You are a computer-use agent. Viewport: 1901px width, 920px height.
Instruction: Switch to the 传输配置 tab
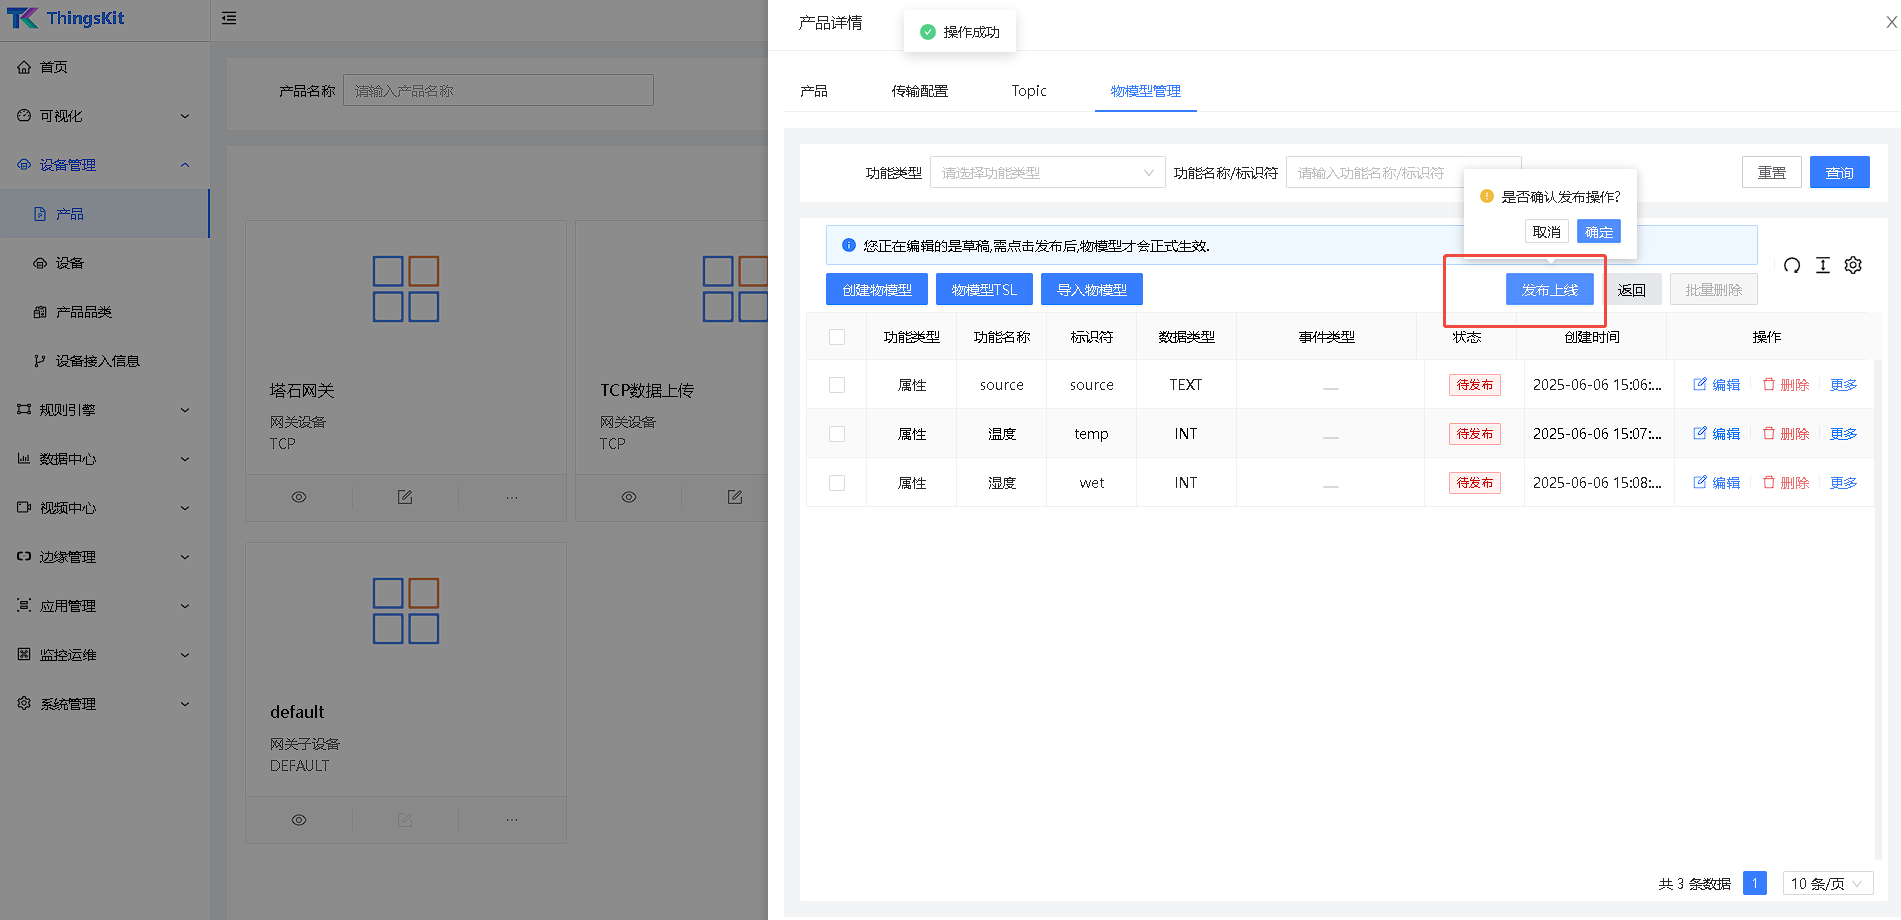[x=919, y=91]
